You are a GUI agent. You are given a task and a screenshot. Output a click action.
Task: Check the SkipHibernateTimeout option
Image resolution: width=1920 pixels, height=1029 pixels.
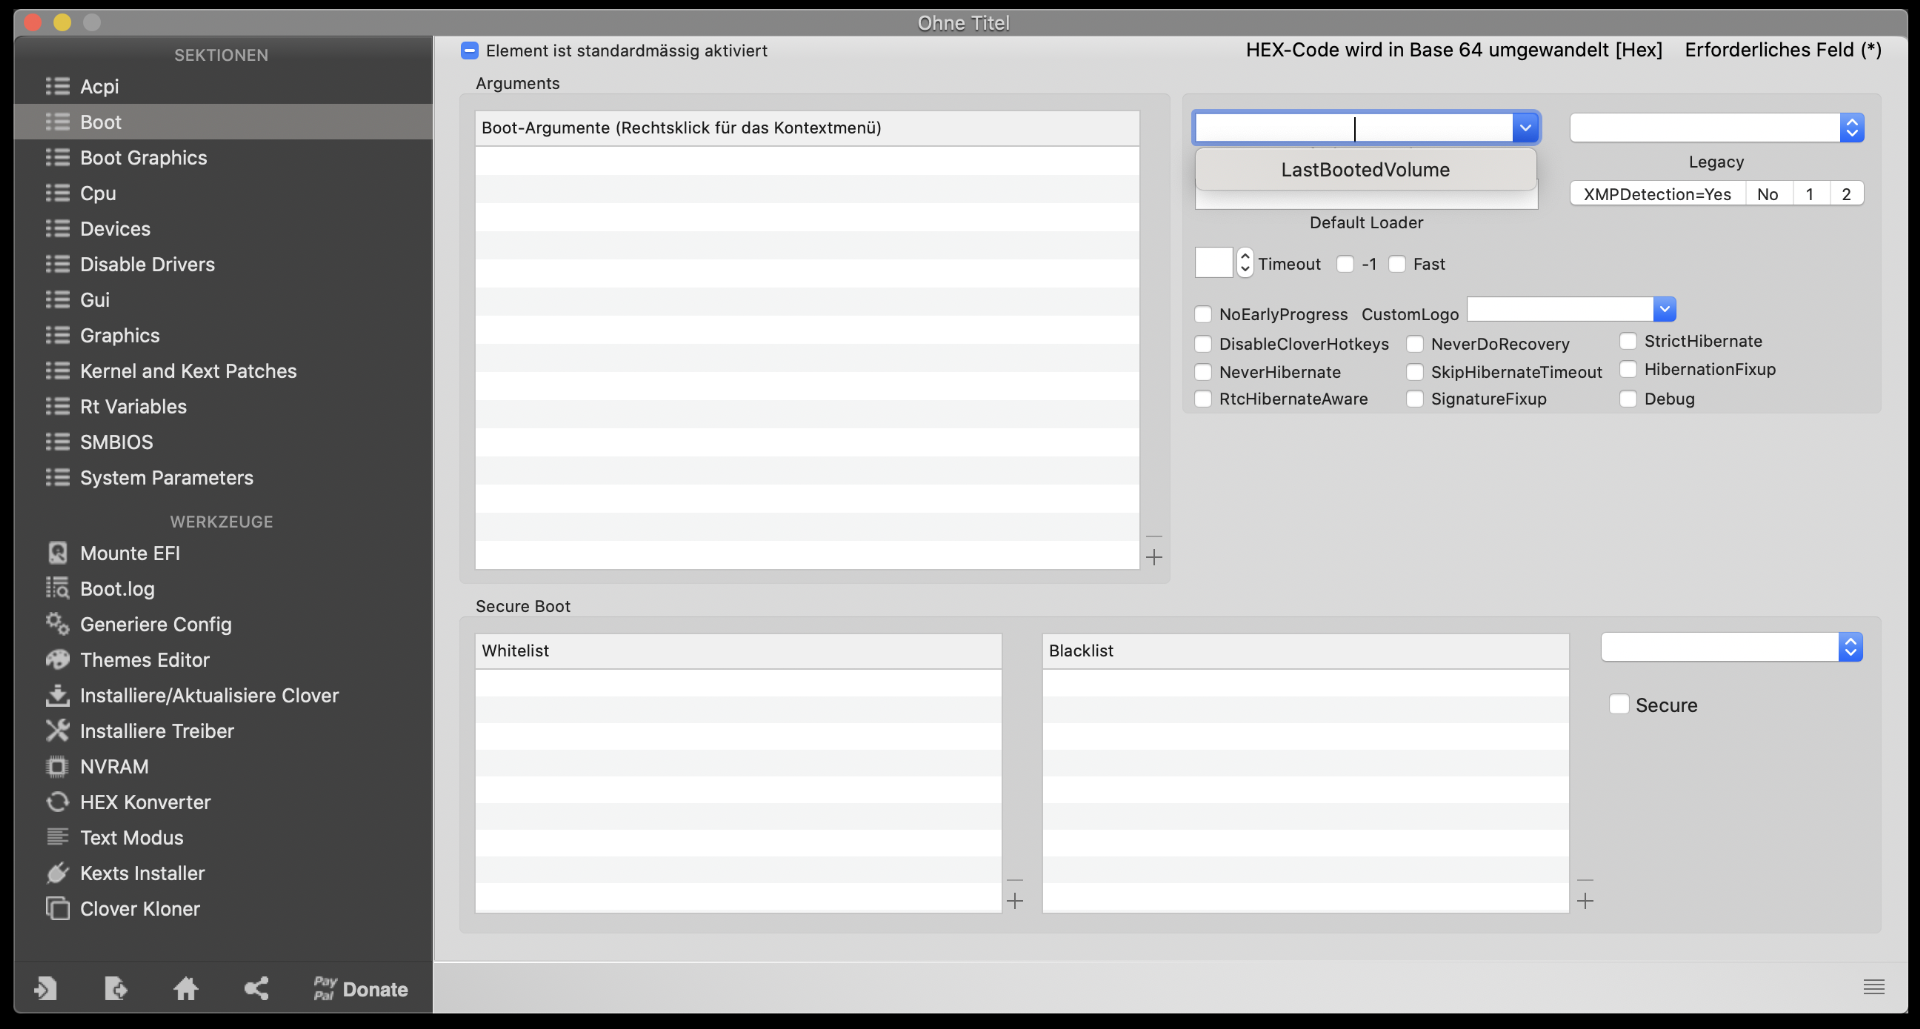pyautogui.click(x=1416, y=372)
